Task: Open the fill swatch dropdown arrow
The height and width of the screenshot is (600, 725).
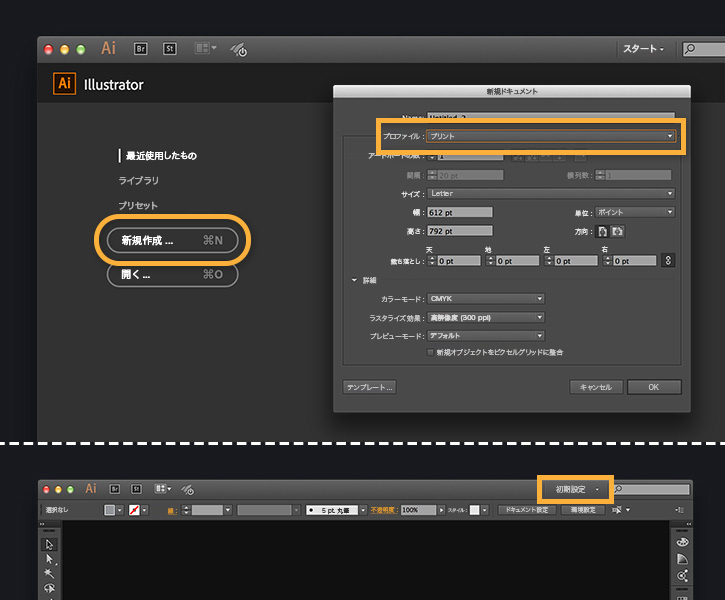Action: pos(120,510)
